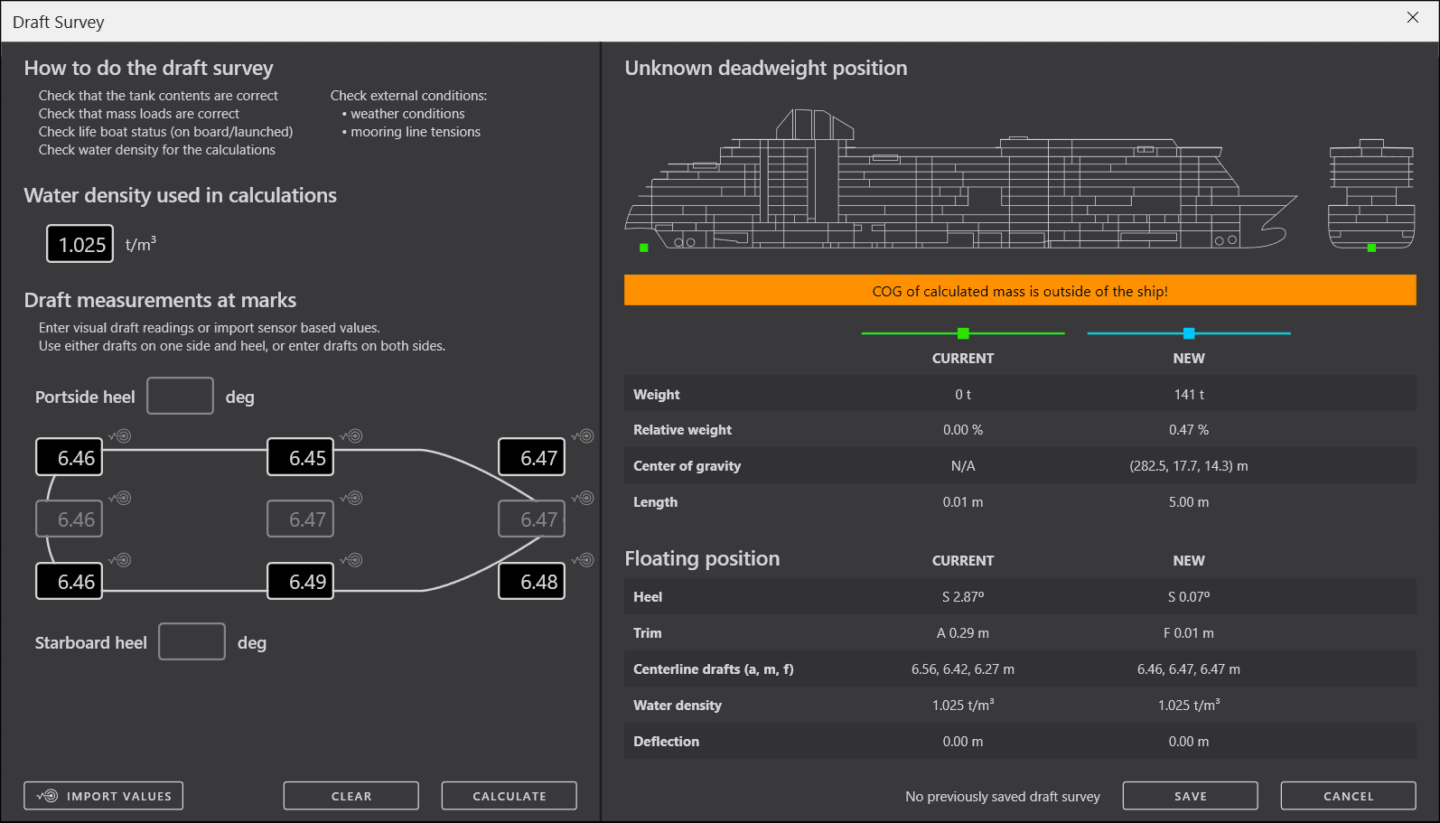Click the green CURRENT slider handle
Viewport: 1440px width, 823px height.
963,333
